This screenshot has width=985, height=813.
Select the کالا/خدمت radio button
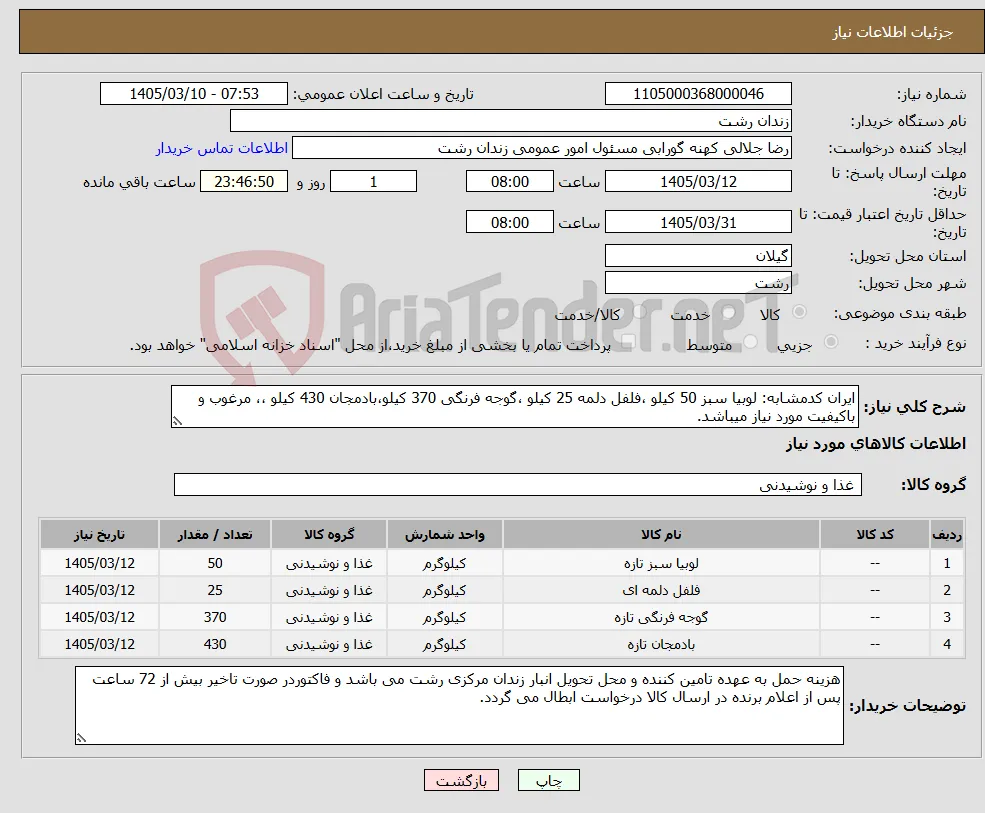click(x=639, y=312)
